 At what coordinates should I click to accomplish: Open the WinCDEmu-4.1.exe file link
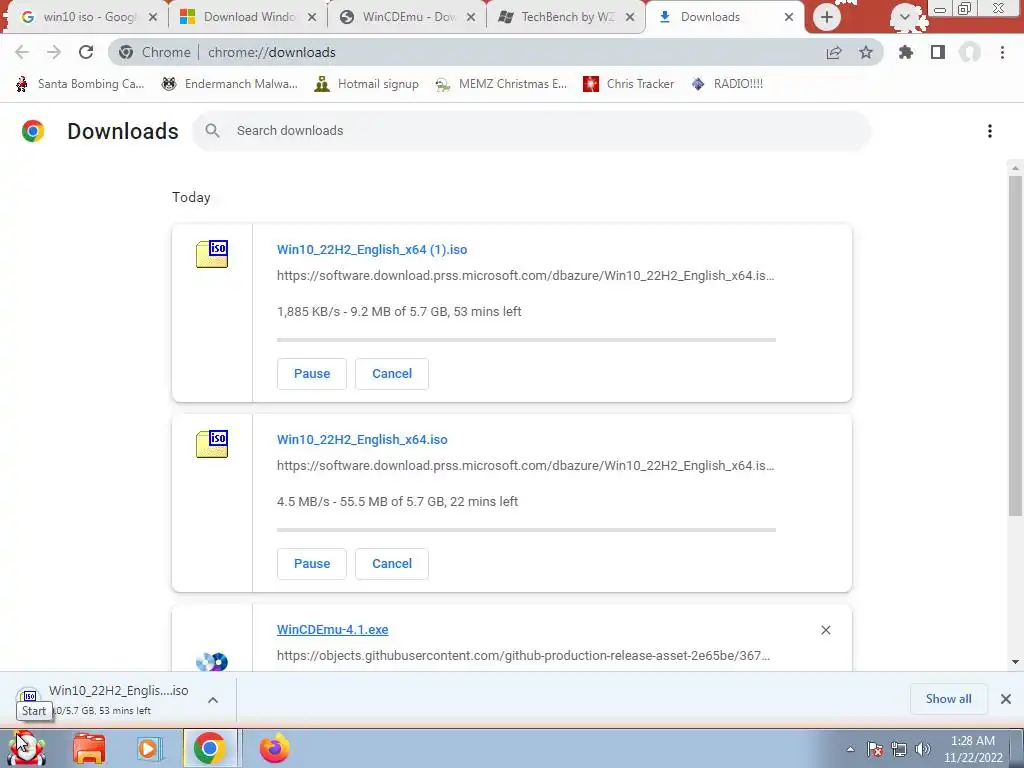(x=332, y=630)
